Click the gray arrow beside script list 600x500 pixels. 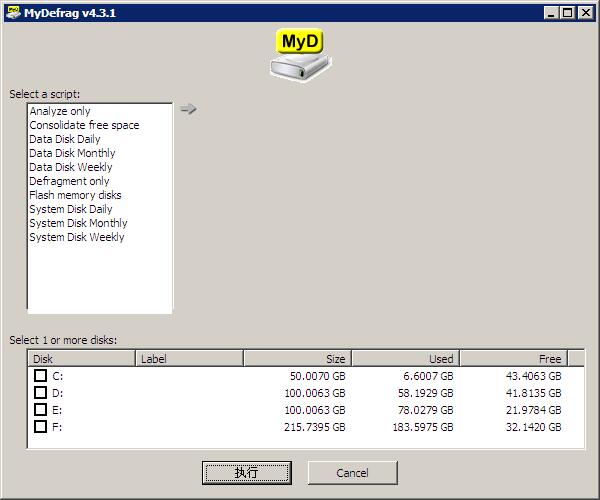188,109
